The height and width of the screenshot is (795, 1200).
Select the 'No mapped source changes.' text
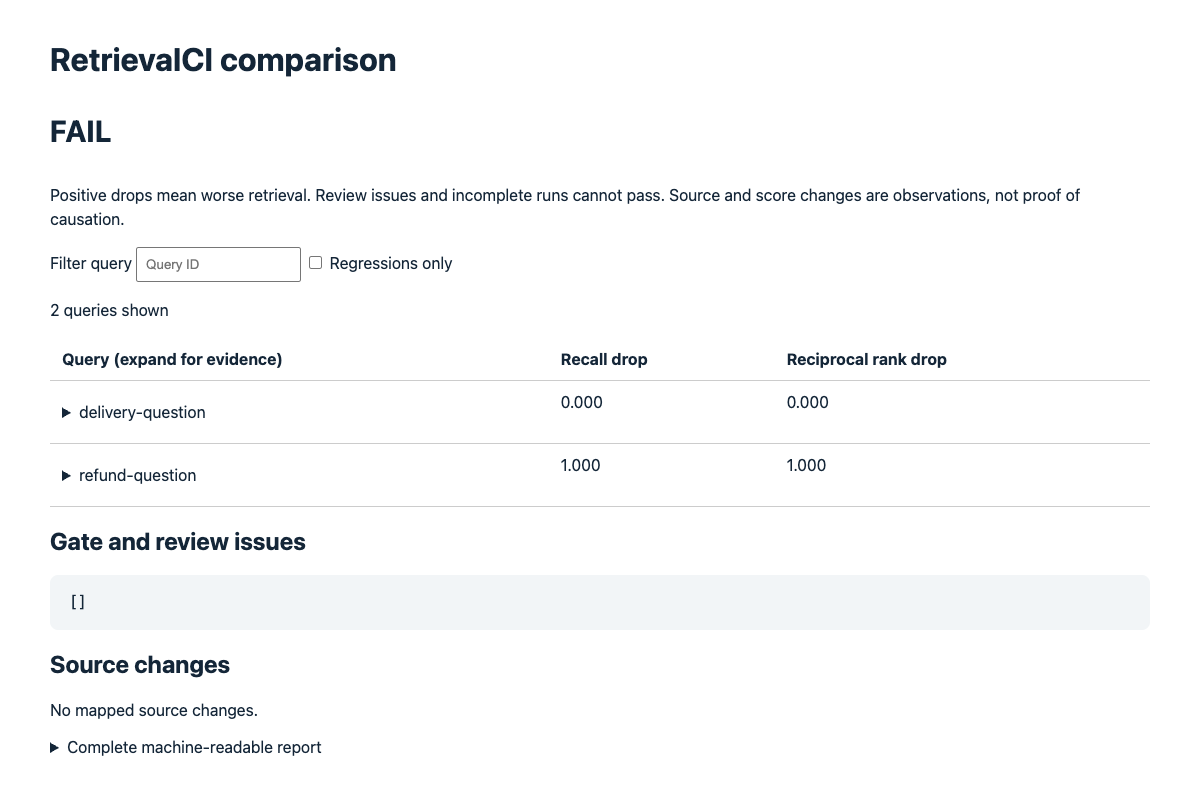pos(154,710)
